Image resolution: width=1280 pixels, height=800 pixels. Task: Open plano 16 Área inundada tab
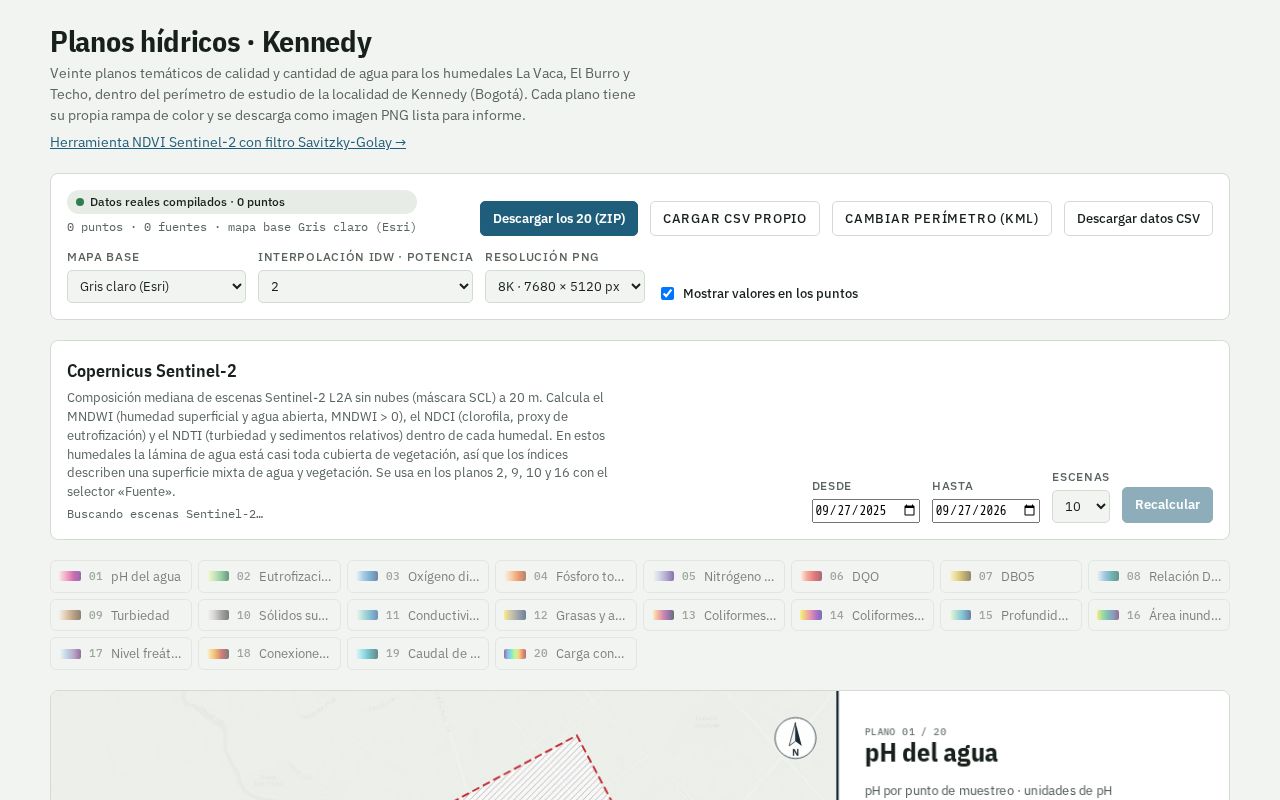click(x=1159, y=615)
